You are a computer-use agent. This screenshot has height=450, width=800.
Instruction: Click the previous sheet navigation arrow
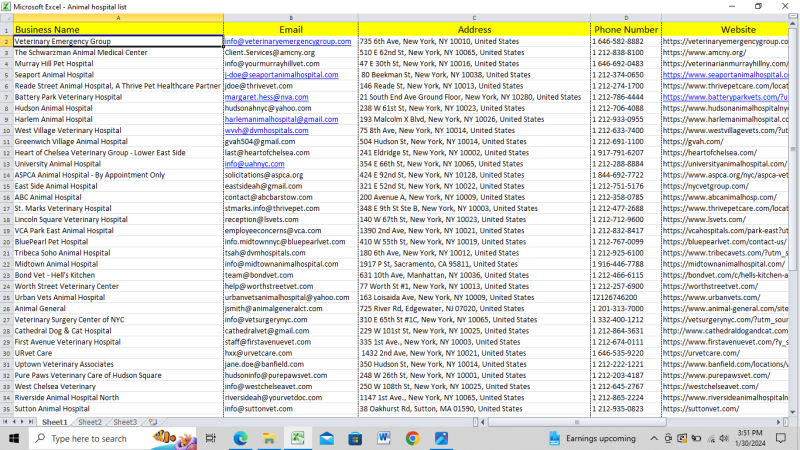pyautogui.click(x=14, y=422)
